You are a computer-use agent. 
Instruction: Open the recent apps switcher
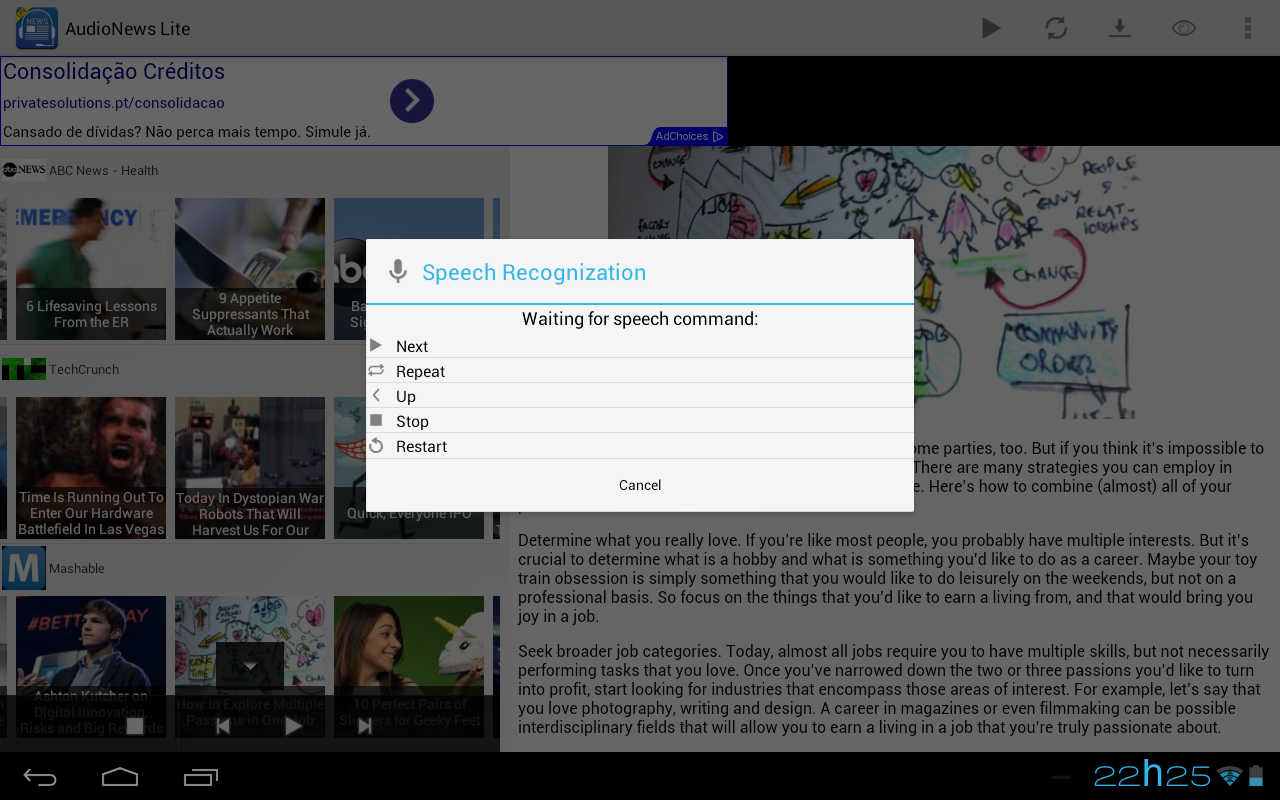click(200, 777)
